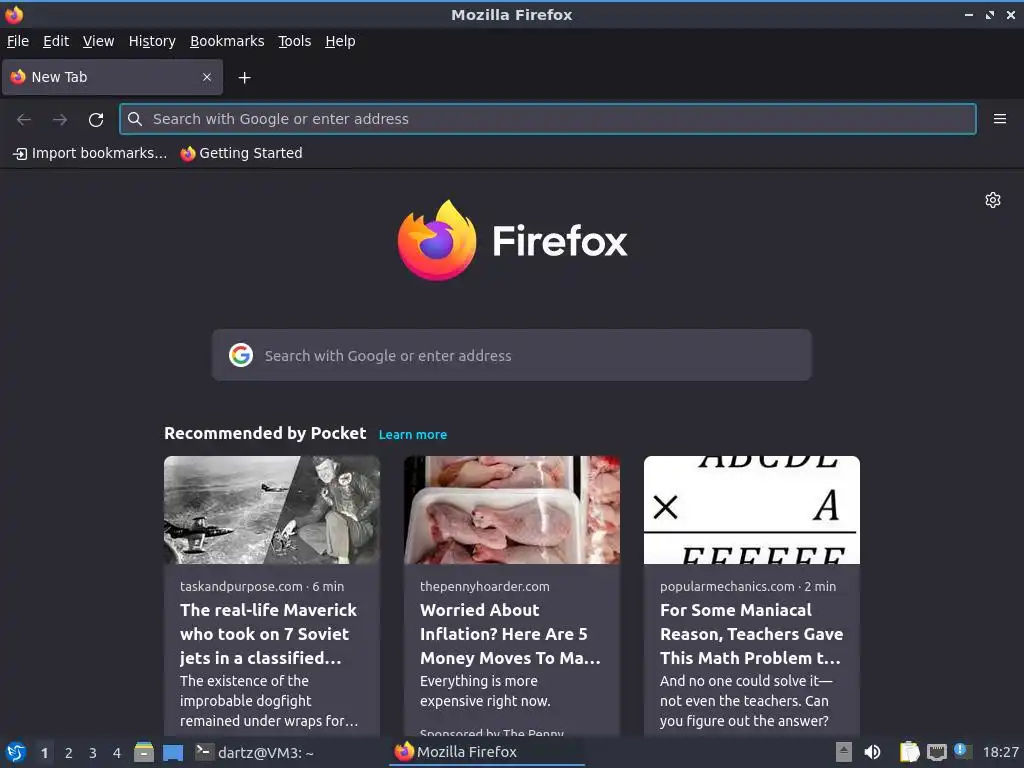The image size is (1024, 768).
Task: Select the New Tab tab
Action: [112, 77]
